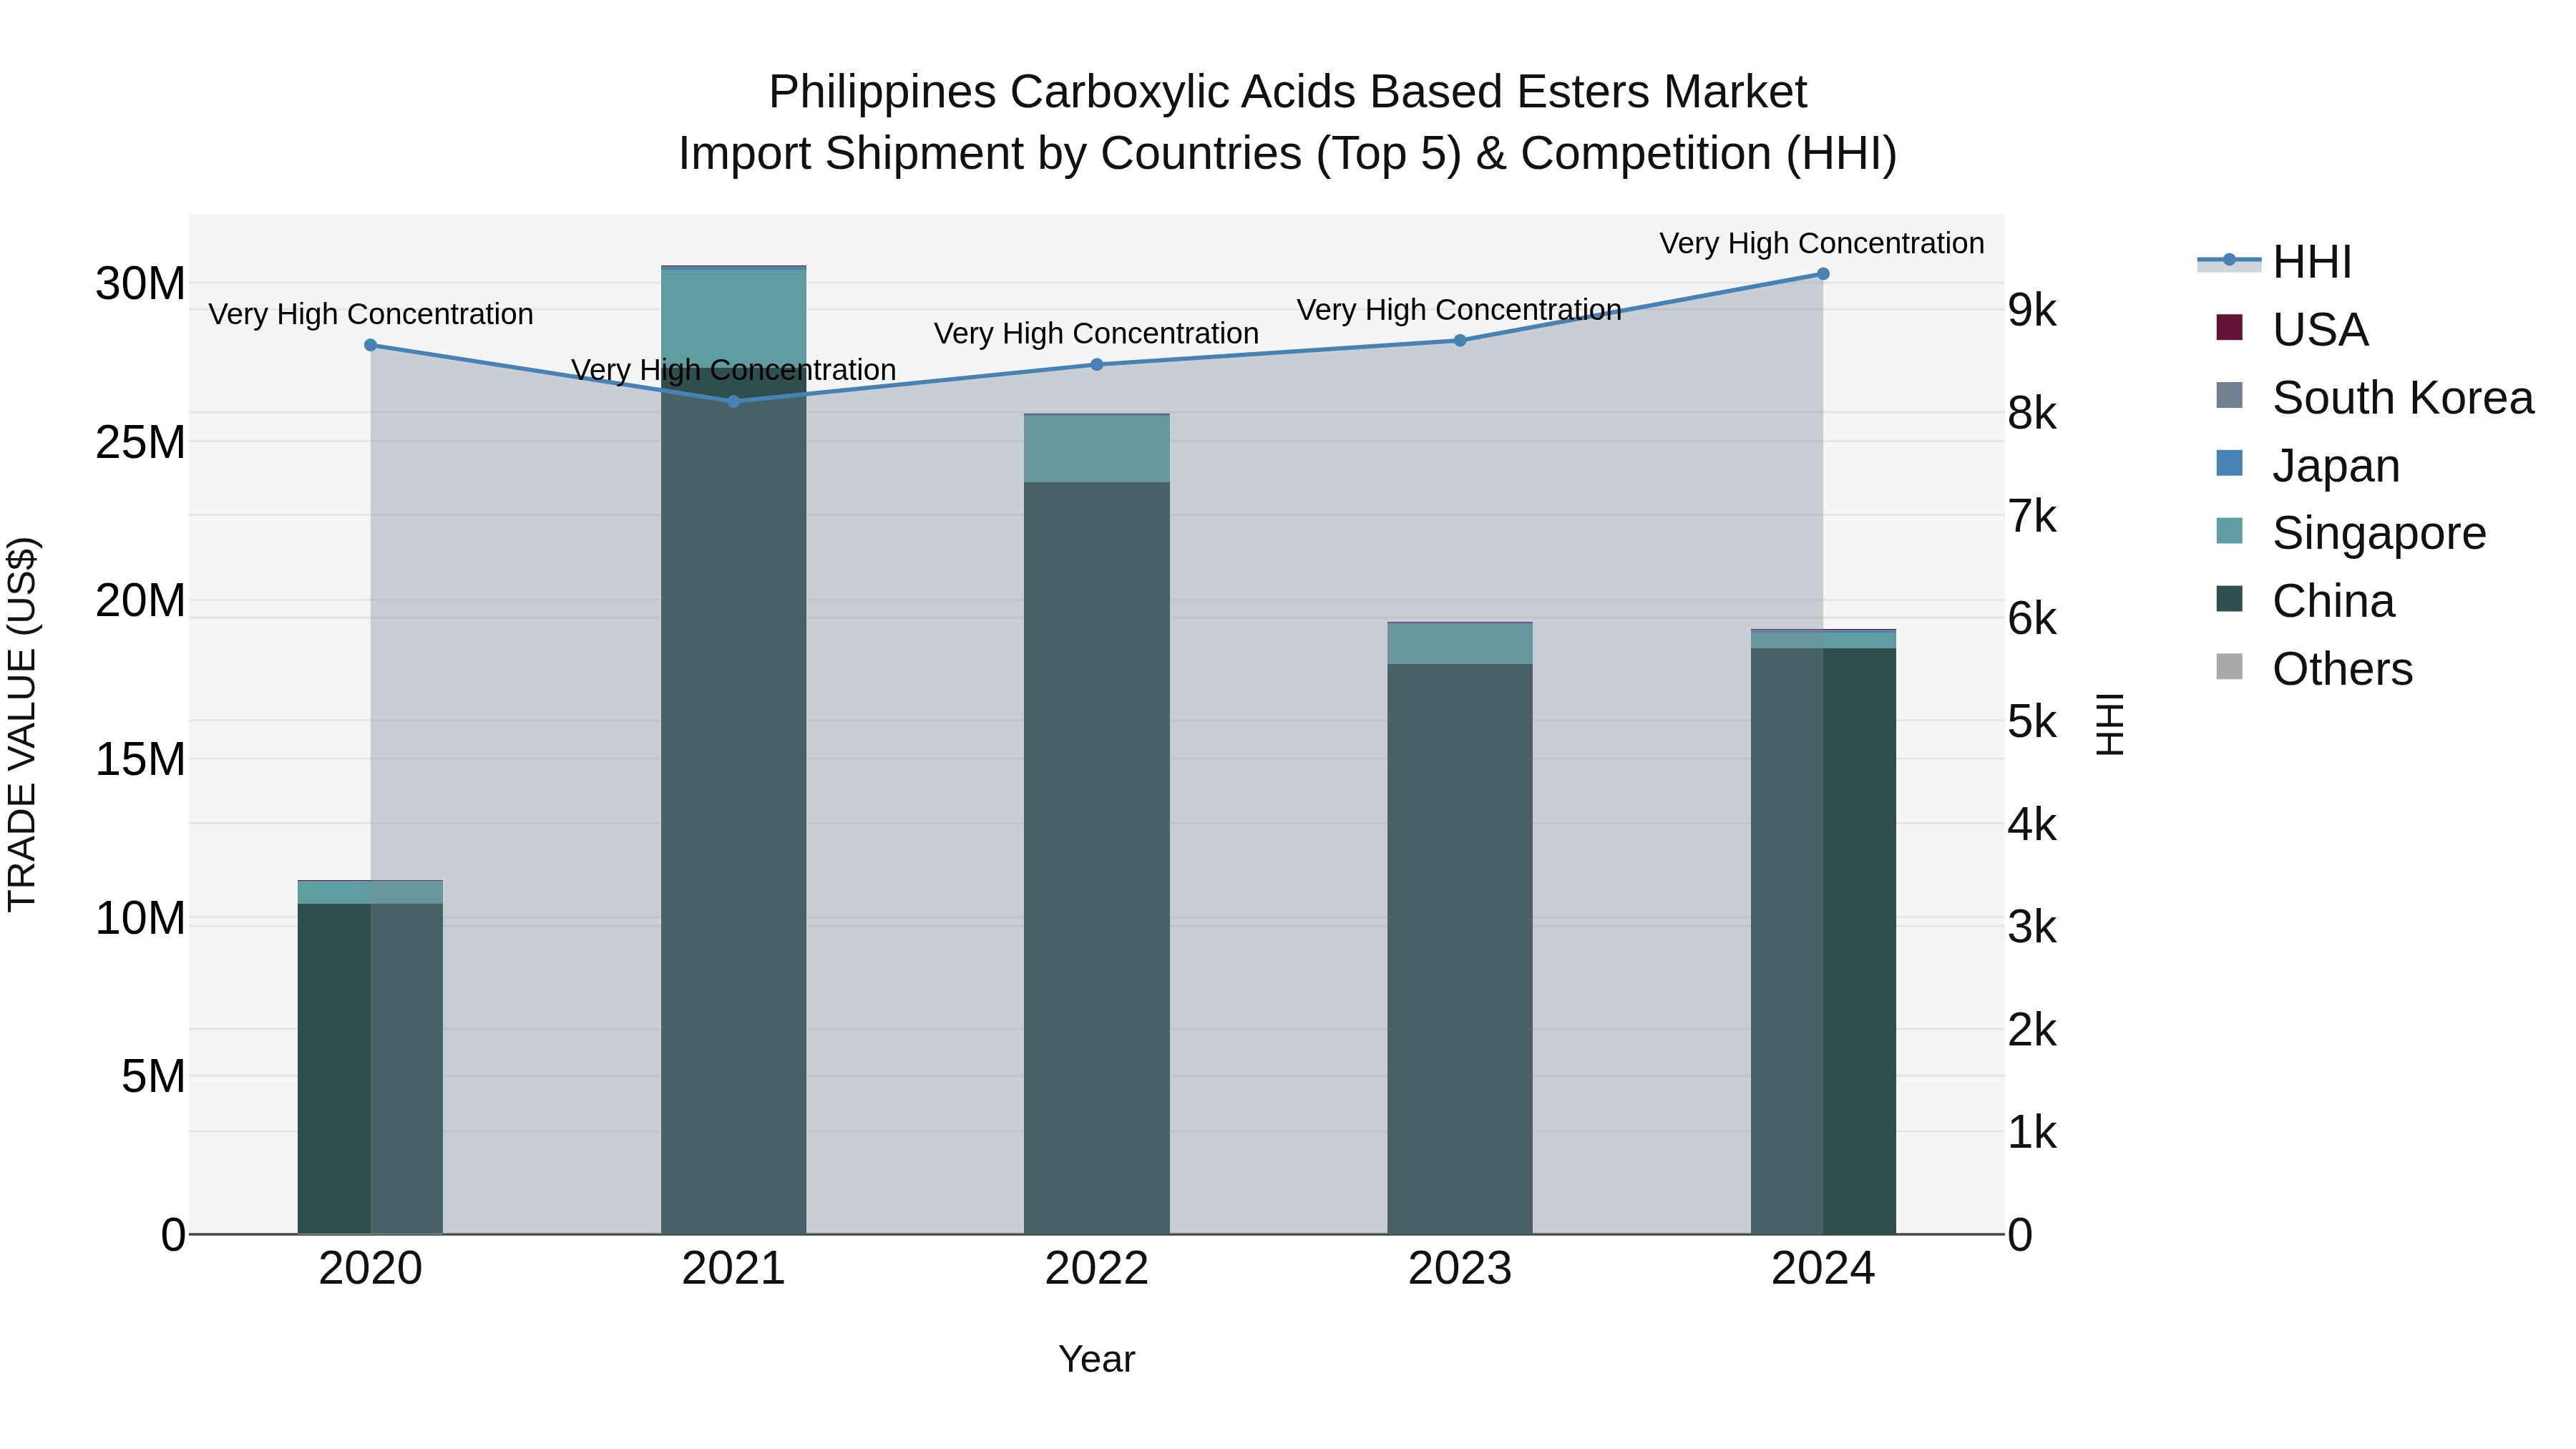The height and width of the screenshot is (1449, 2576).
Task: Click the 9k tick on HHI axis
Action: pos(2032,310)
